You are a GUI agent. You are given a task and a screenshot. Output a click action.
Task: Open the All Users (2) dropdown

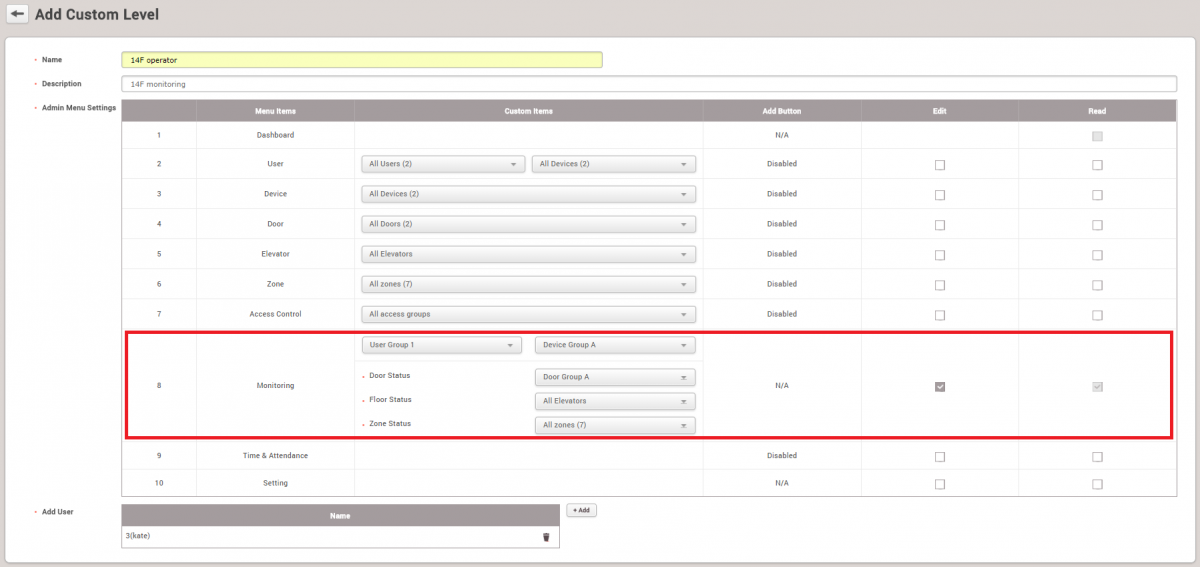(x=442, y=164)
